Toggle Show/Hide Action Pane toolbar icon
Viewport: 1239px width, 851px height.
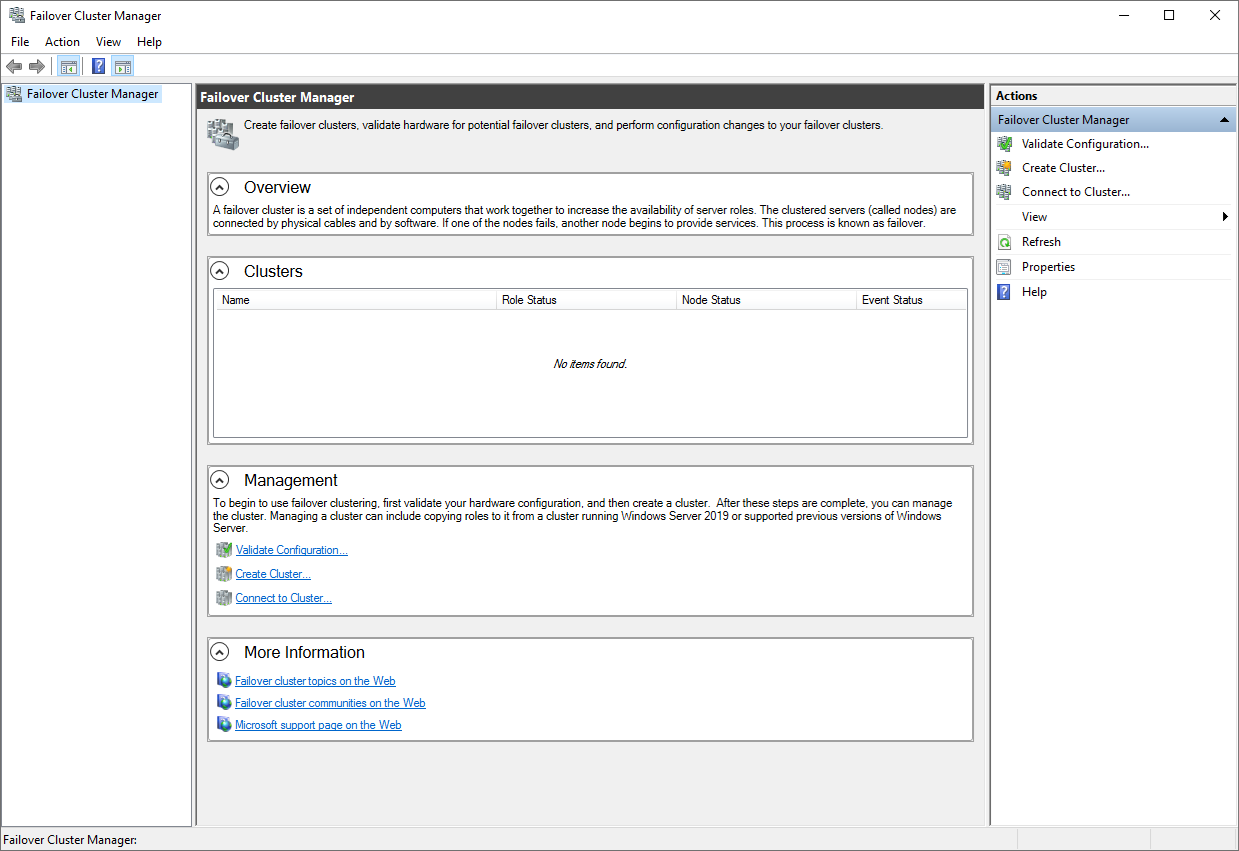click(x=123, y=67)
